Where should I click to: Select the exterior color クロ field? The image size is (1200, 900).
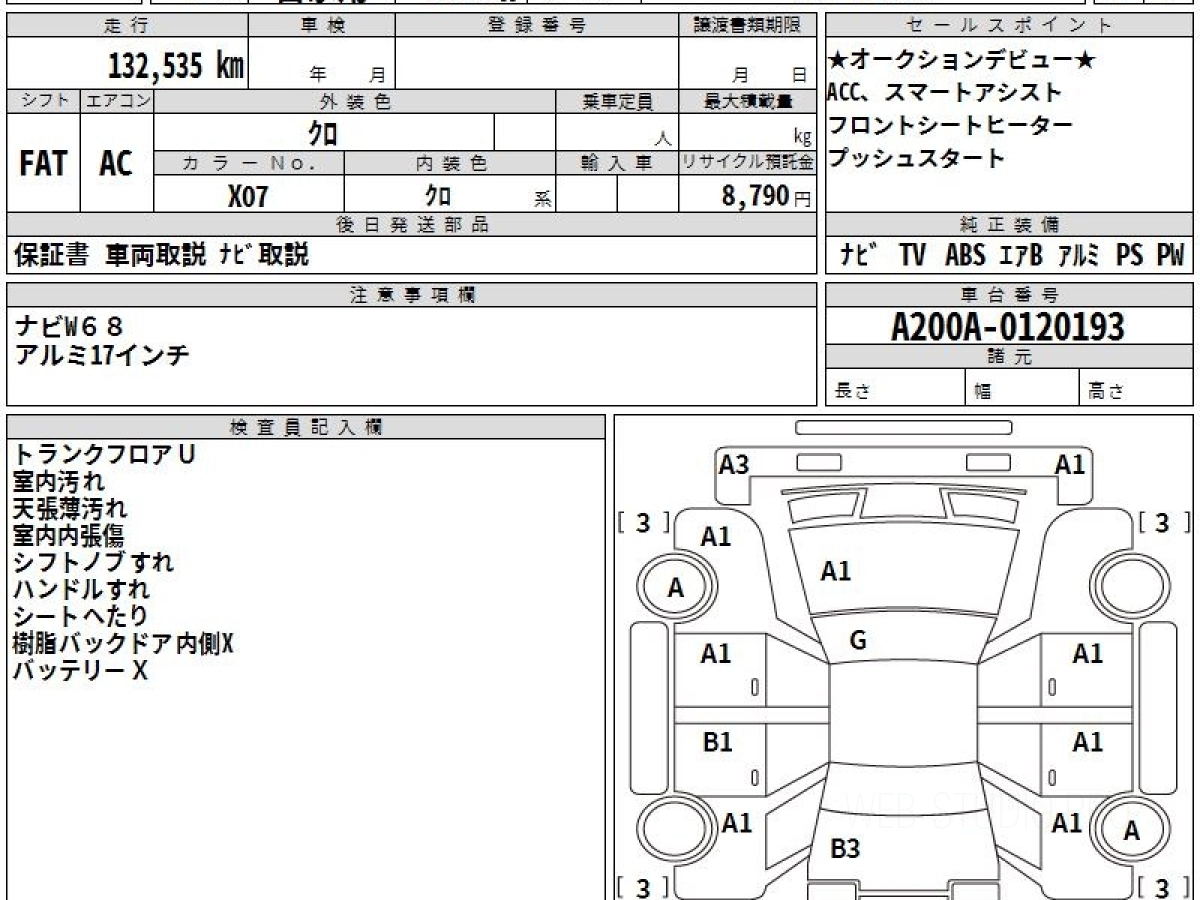[320, 131]
